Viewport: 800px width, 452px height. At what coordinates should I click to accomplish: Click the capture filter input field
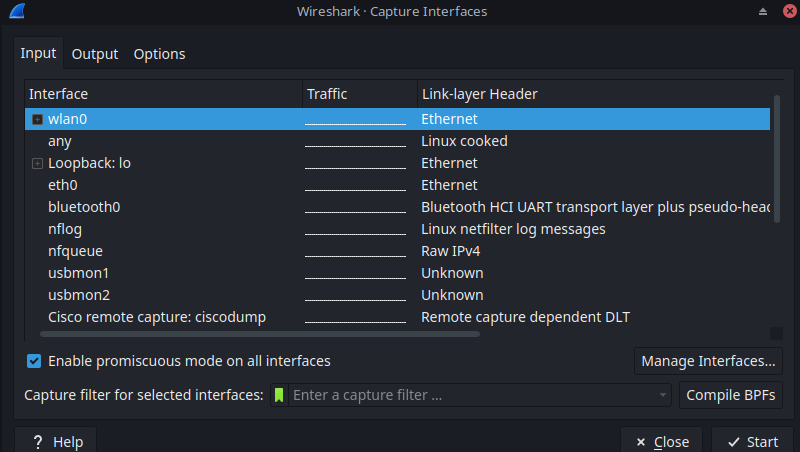tap(473, 395)
